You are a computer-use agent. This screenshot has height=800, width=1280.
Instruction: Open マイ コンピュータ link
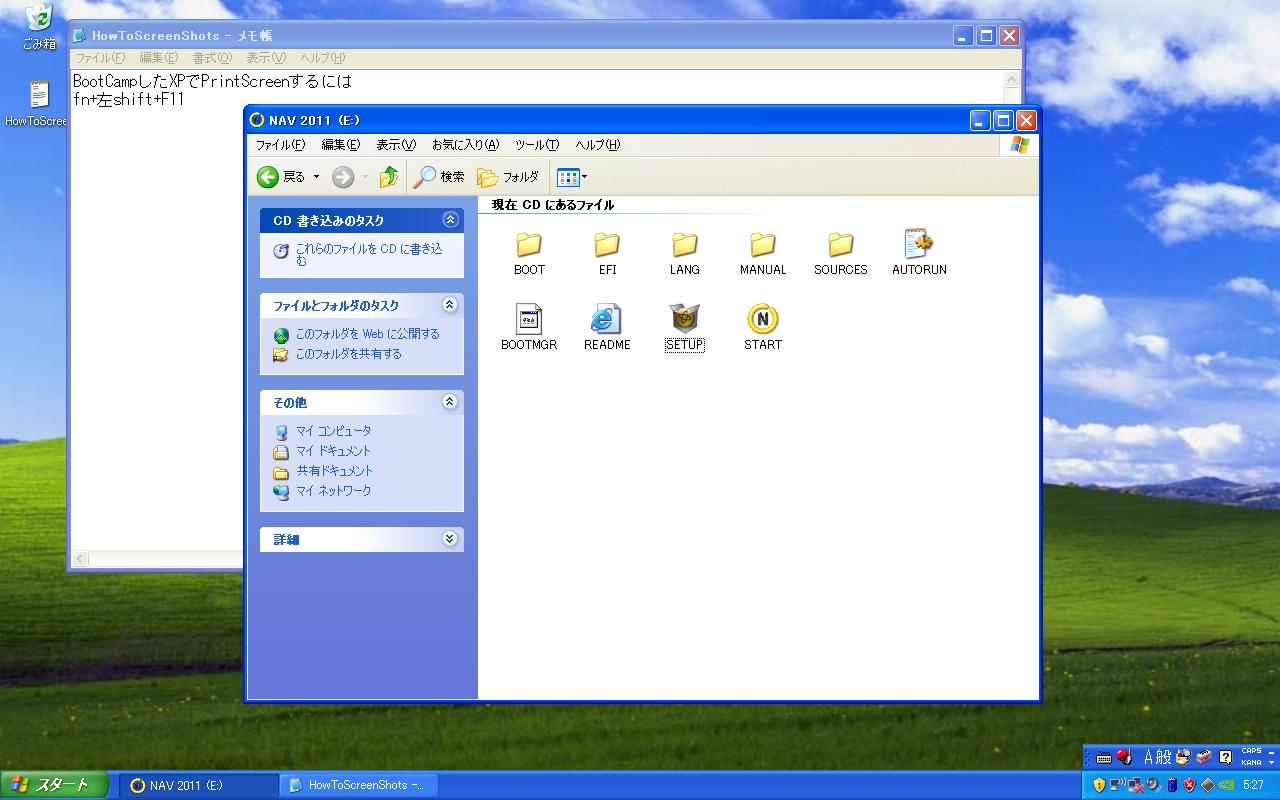[333, 431]
